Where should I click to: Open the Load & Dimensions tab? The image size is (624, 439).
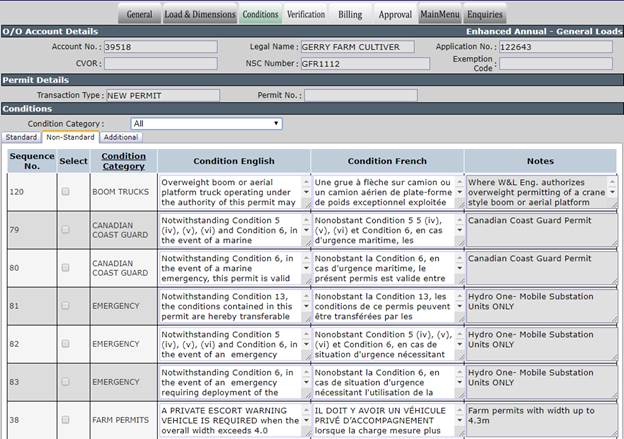click(x=200, y=14)
